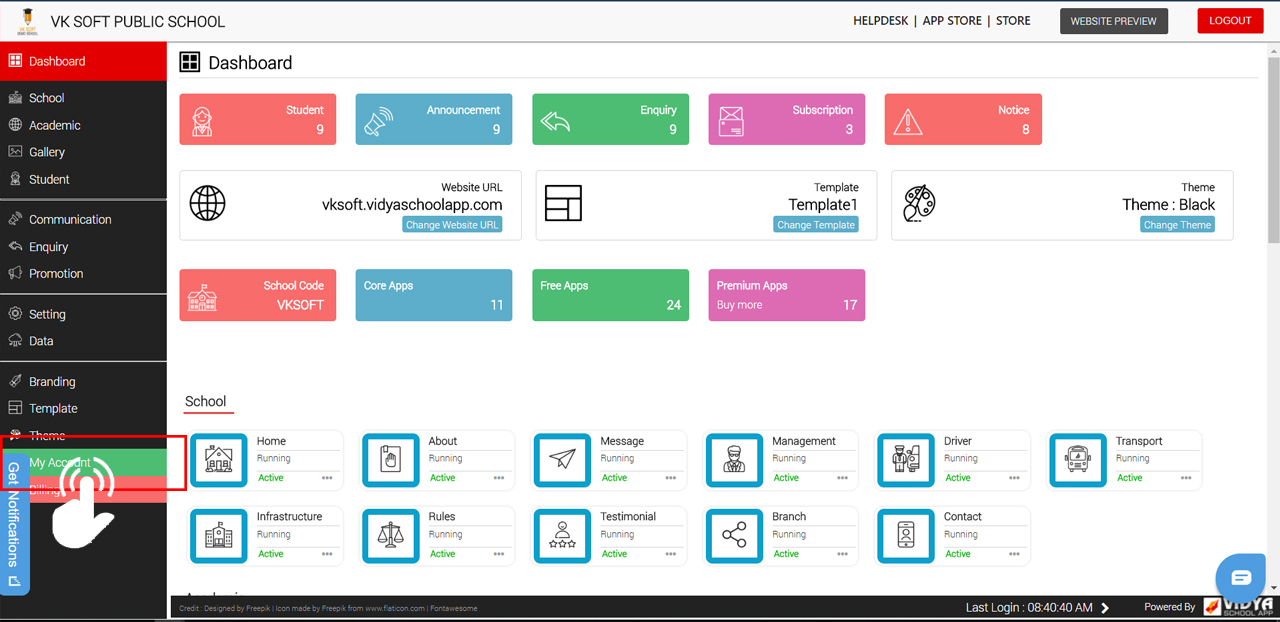Go to My Account in sidebar

pos(83,462)
